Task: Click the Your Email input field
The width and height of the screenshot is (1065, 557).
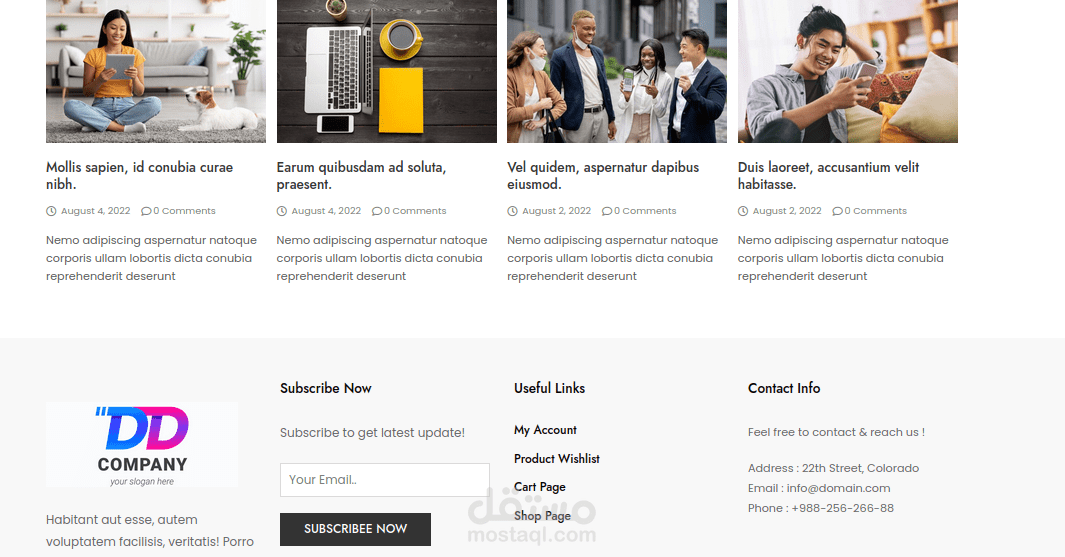Action: pyautogui.click(x=384, y=480)
